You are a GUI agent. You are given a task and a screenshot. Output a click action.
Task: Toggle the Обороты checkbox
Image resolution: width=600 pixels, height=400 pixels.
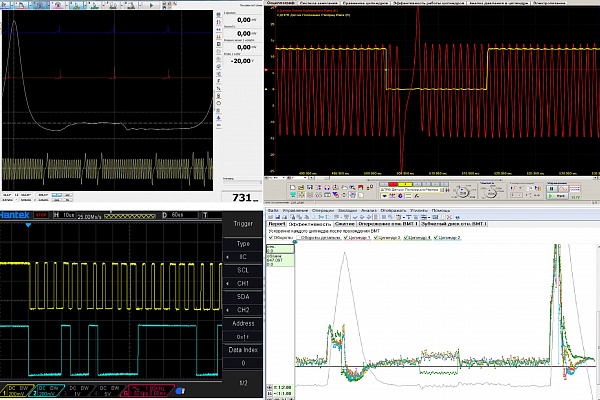[x=271, y=238]
